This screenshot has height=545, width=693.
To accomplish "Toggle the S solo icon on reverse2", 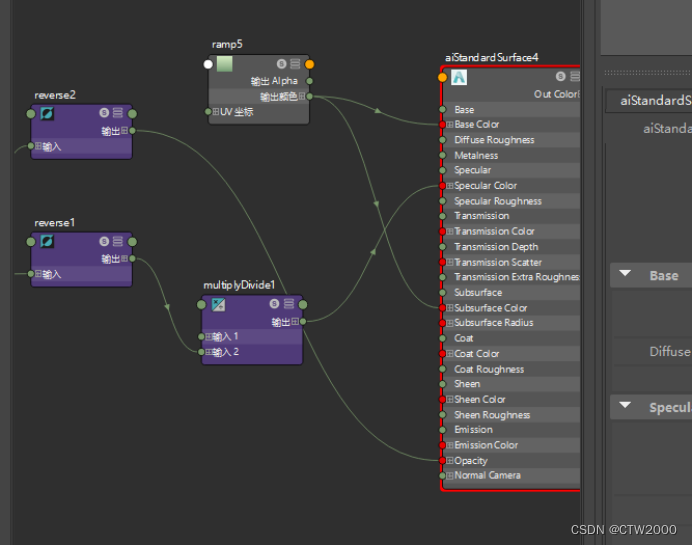I will [x=104, y=113].
